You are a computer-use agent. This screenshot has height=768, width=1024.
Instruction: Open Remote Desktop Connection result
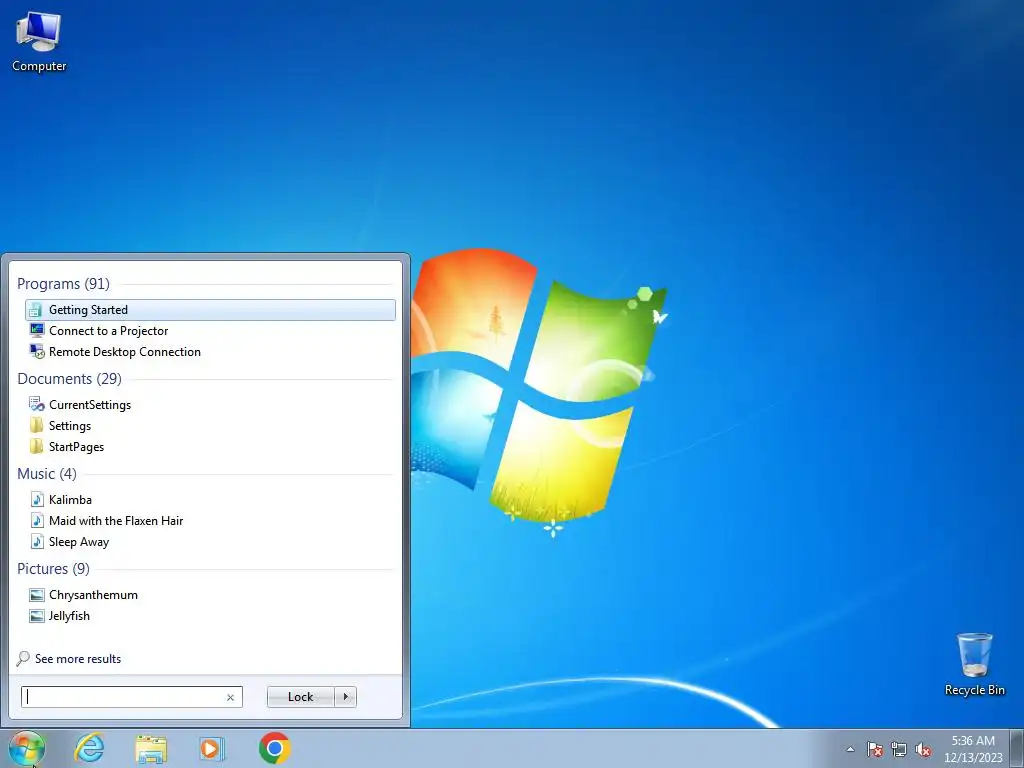(x=210, y=351)
